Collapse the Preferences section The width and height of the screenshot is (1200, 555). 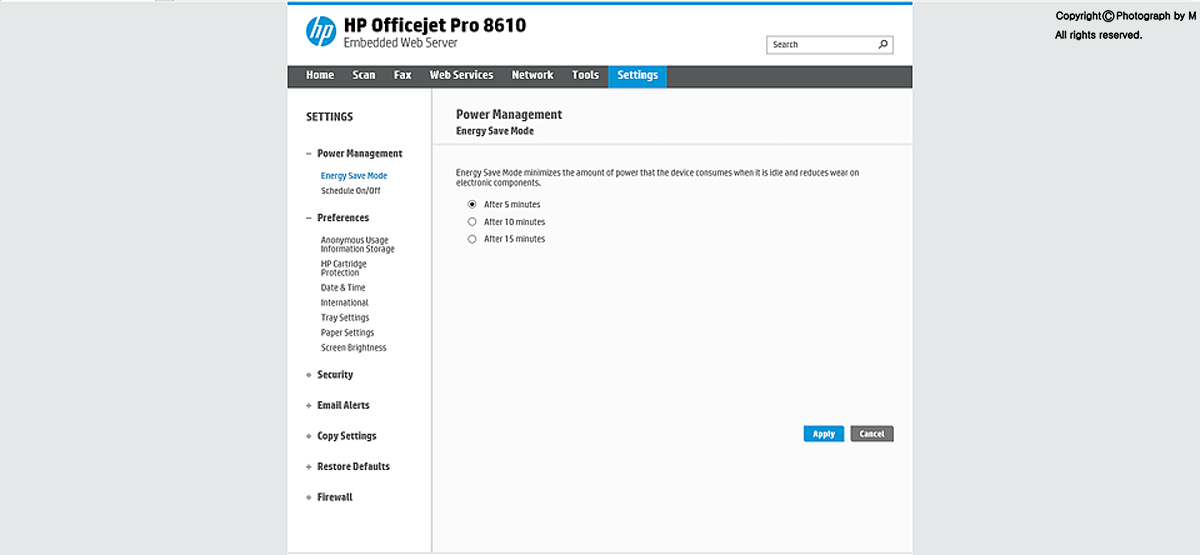coord(309,218)
